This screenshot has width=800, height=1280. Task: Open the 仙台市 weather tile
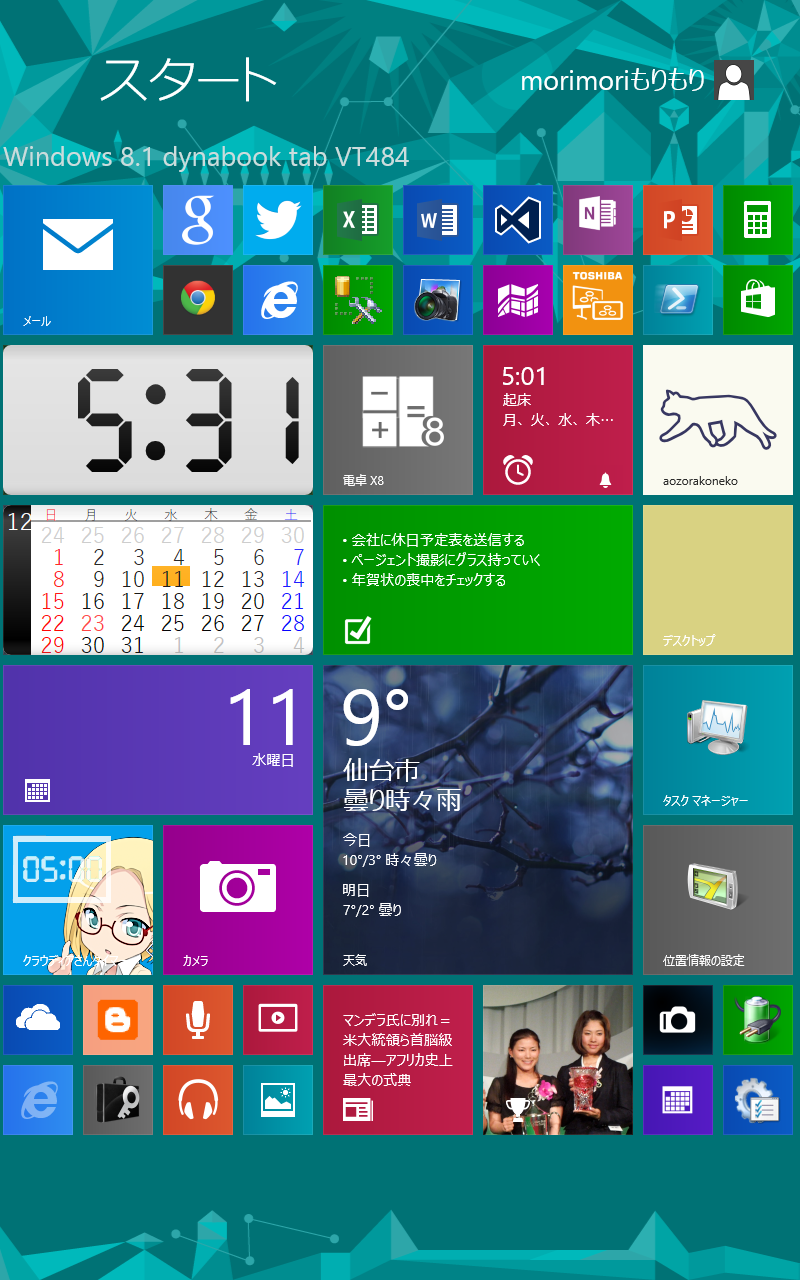pyautogui.click(x=478, y=820)
